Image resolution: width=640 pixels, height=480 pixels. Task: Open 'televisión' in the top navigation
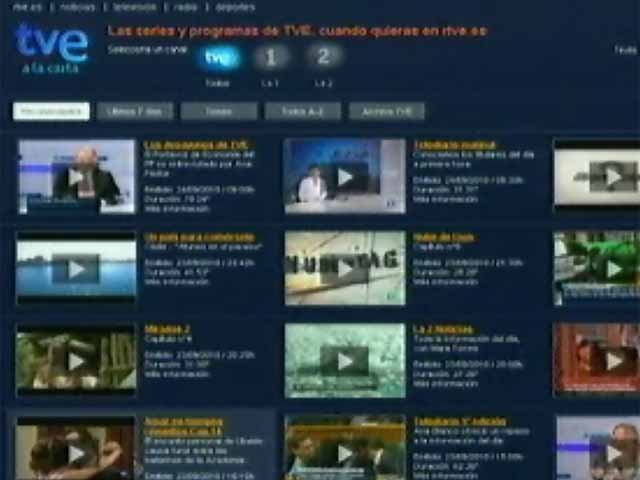coord(134,6)
